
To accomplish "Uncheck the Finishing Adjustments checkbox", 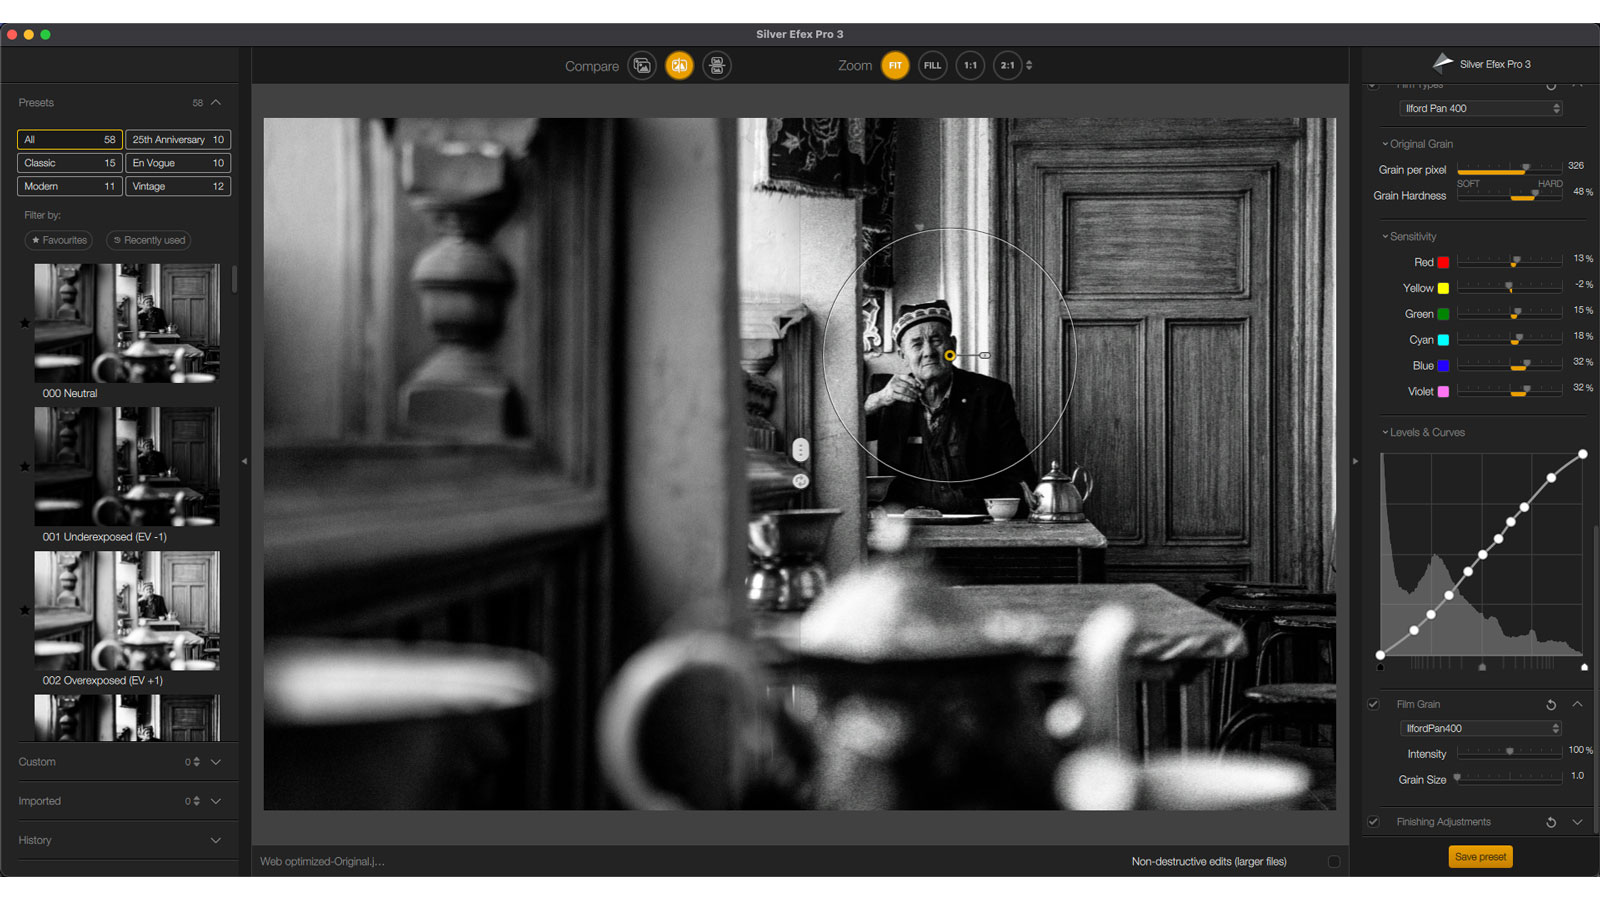I will [x=1373, y=822].
